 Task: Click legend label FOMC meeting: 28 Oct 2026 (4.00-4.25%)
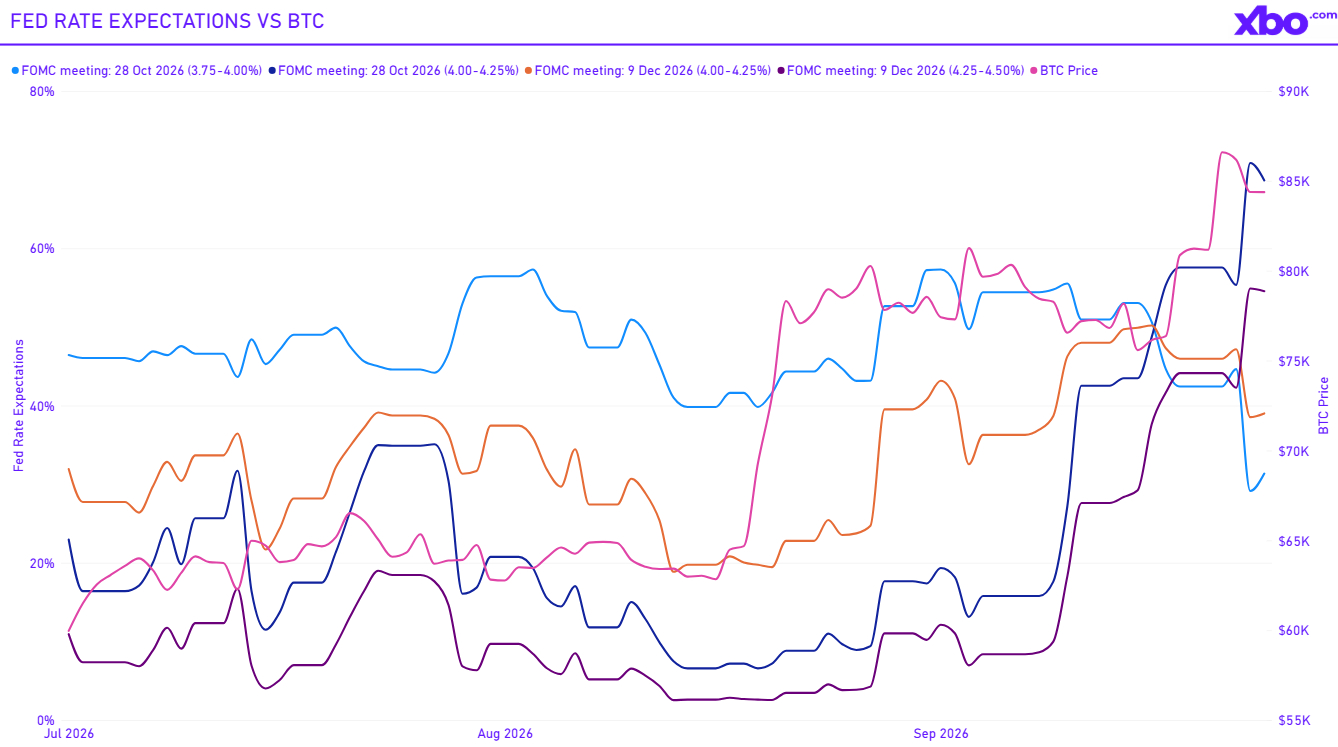point(399,71)
